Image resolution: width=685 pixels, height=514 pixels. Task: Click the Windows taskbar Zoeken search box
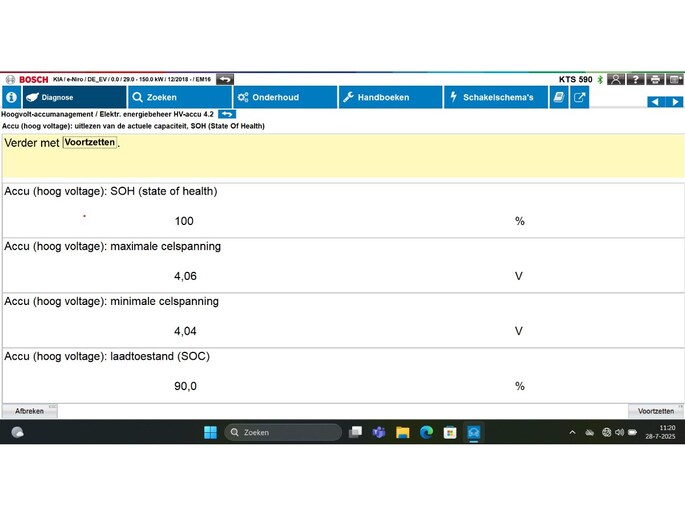pyautogui.click(x=282, y=432)
